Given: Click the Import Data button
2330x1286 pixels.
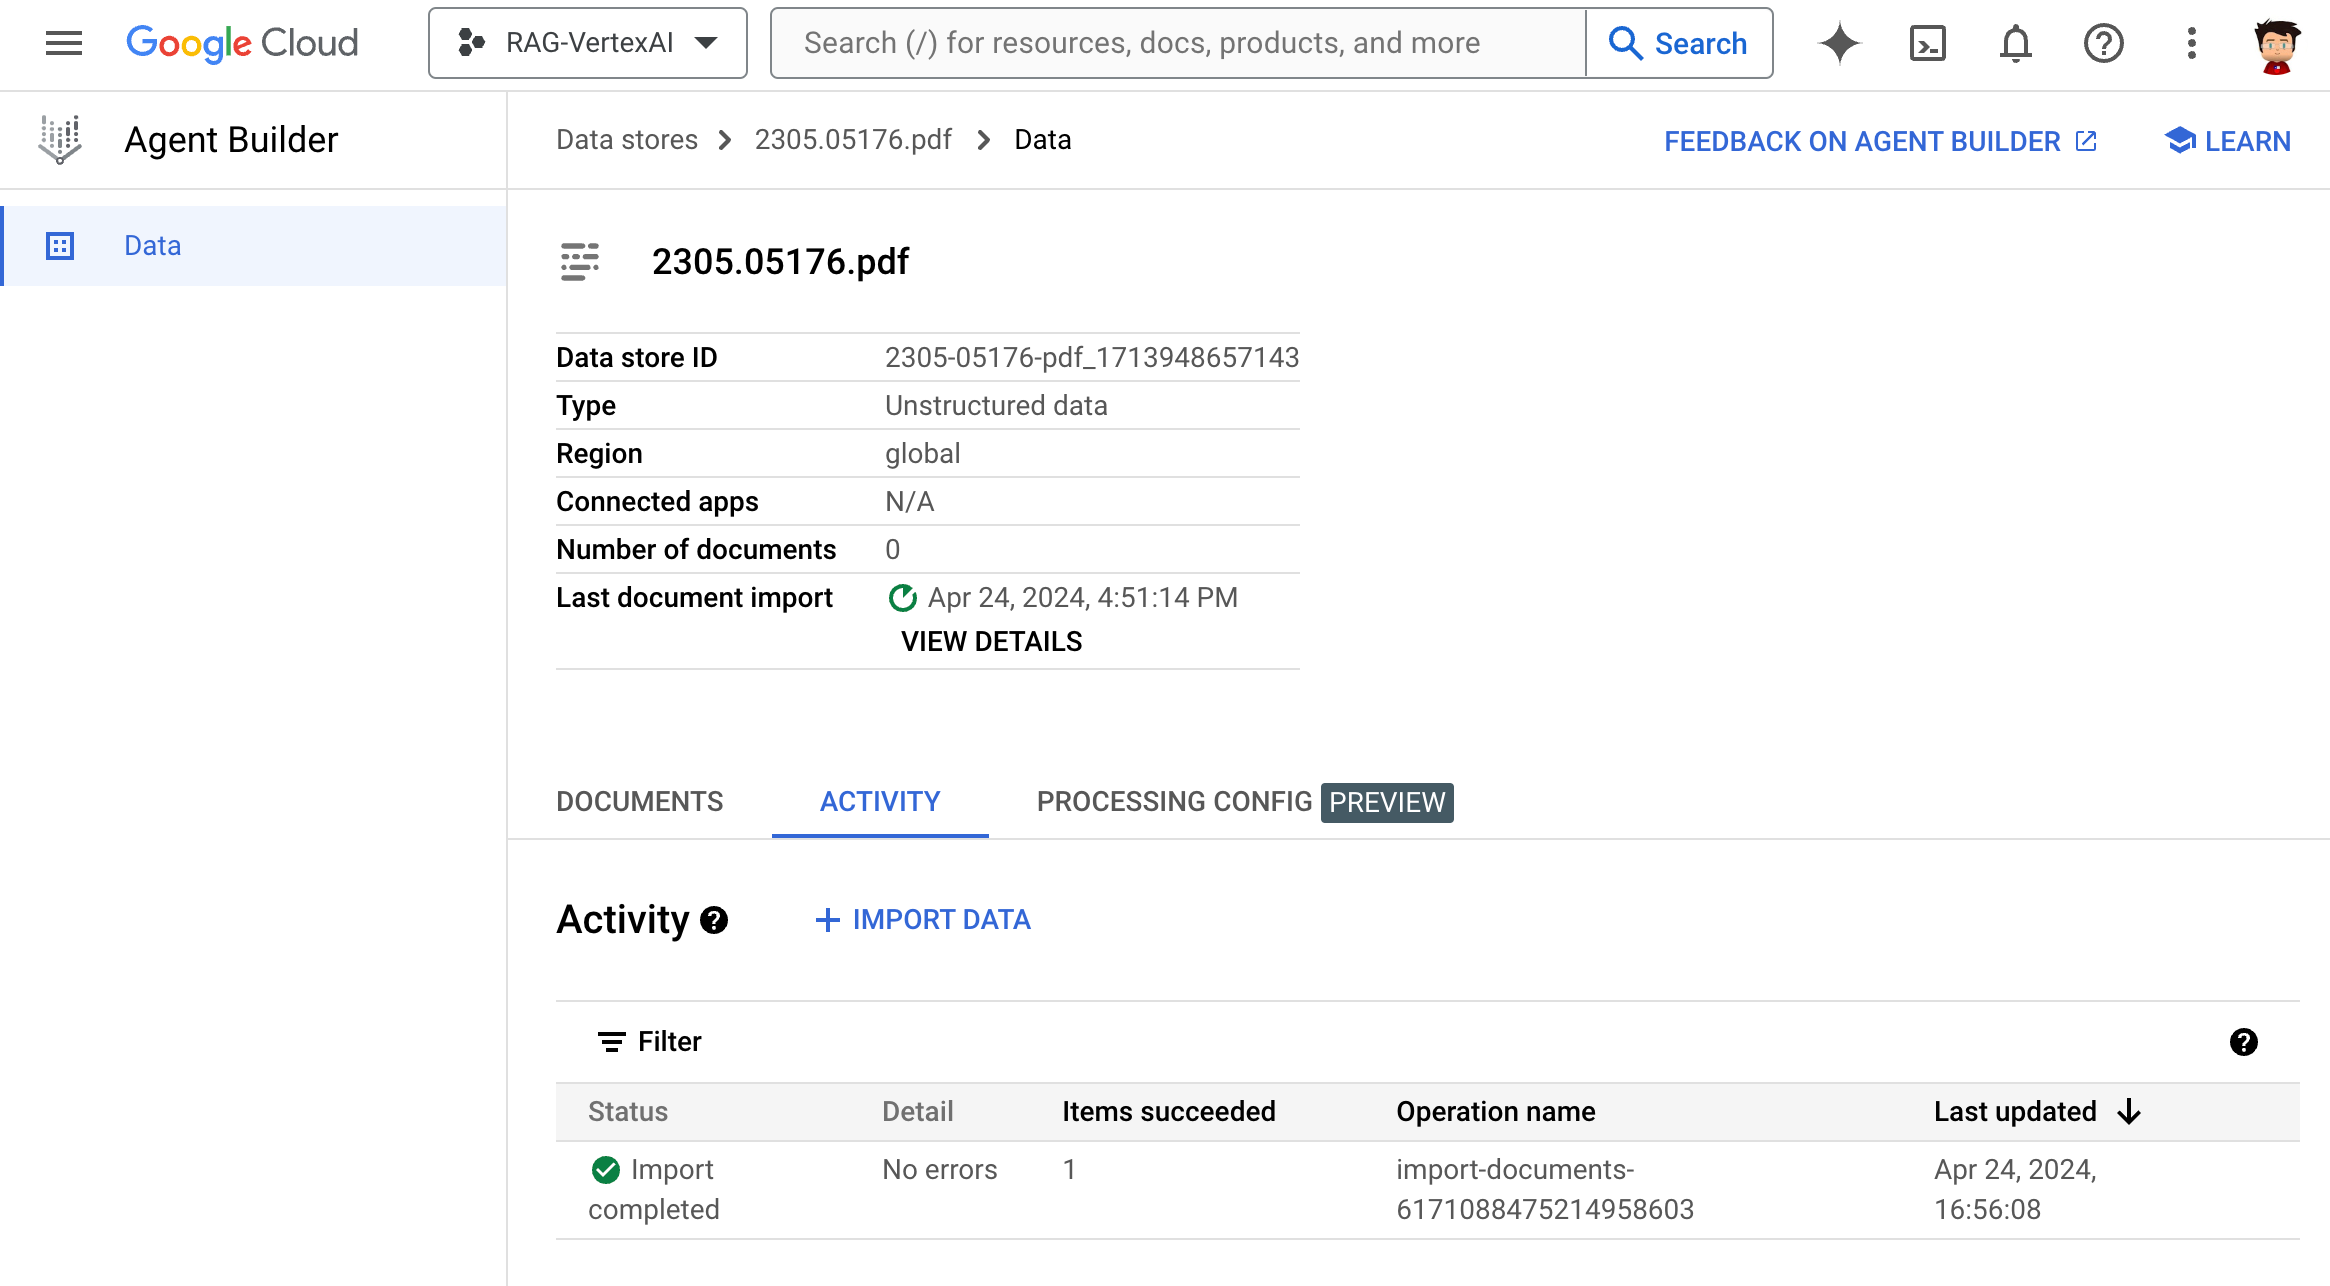Looking at the screenshot, I should coord(923,920).
